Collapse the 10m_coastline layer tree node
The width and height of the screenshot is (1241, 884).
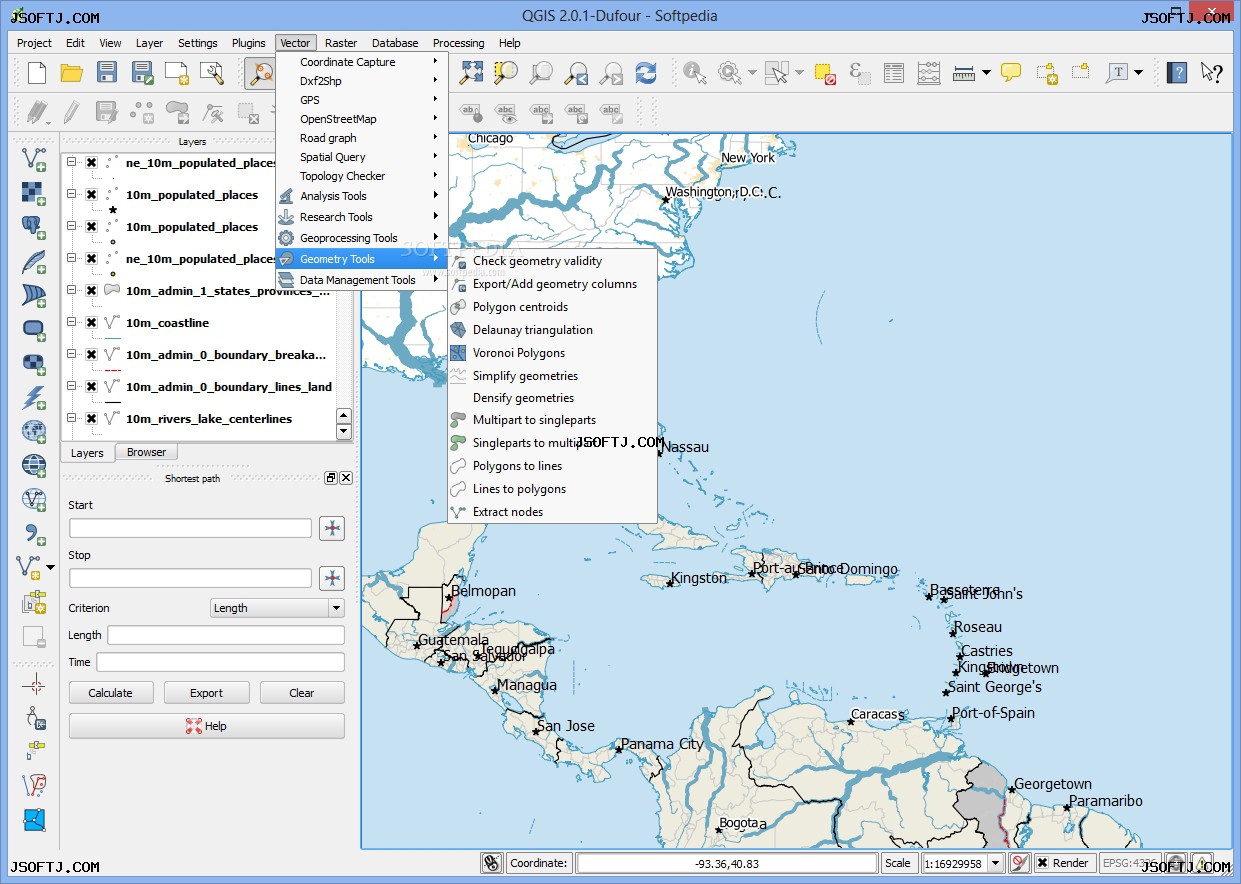72,323
